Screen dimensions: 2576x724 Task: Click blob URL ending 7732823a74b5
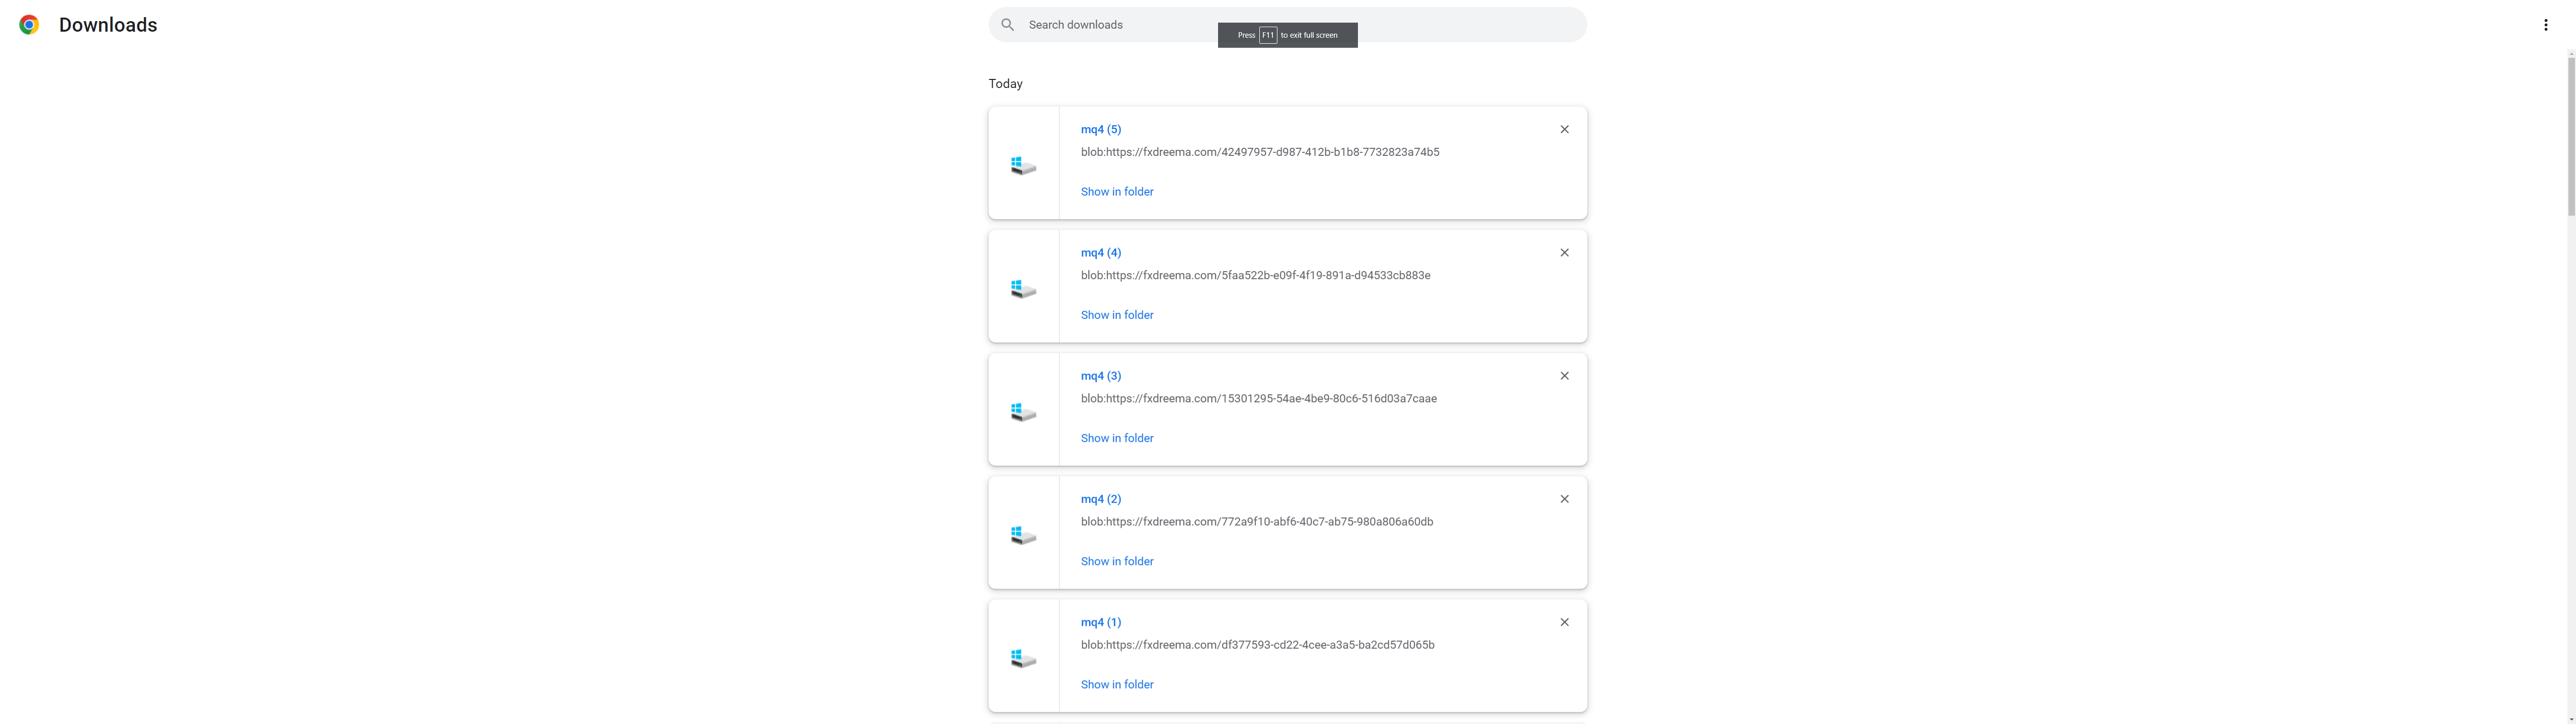(1259, 152)
